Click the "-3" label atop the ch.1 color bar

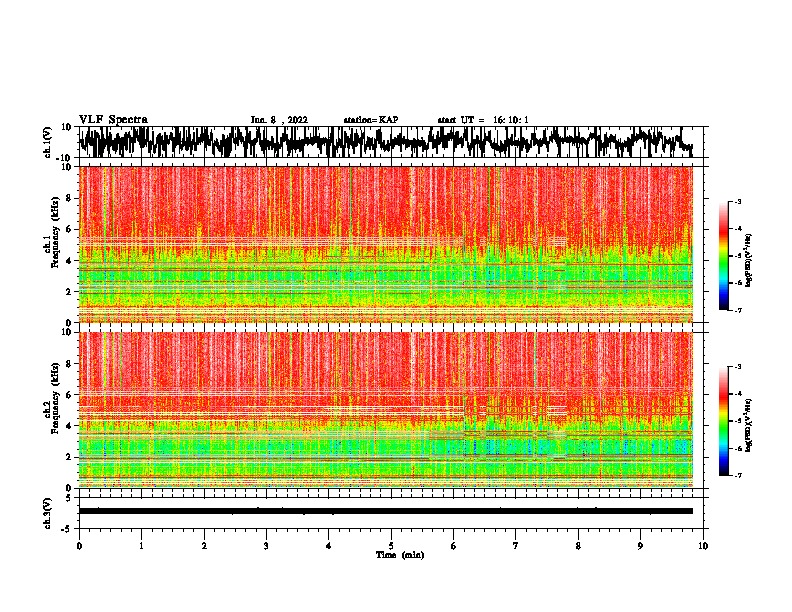[x=737, y=202]
